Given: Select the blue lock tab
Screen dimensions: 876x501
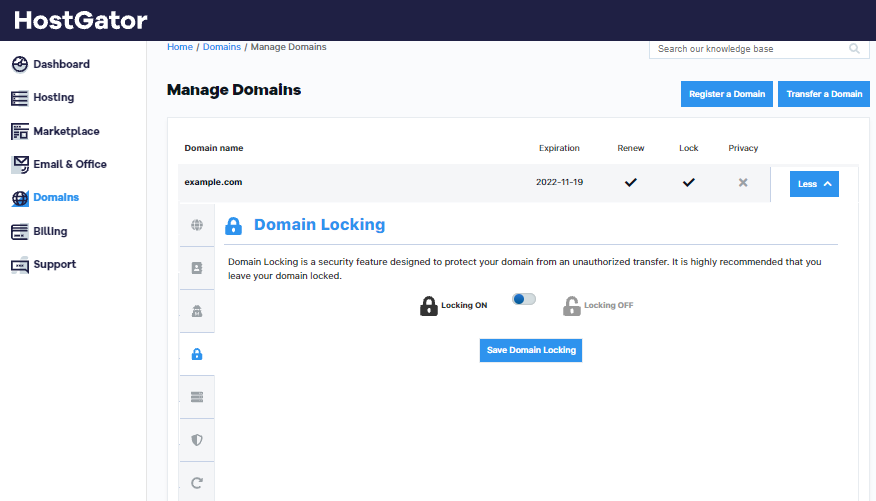Looking at the screenshot, I should pyautogui.click(x=197, y=354).
